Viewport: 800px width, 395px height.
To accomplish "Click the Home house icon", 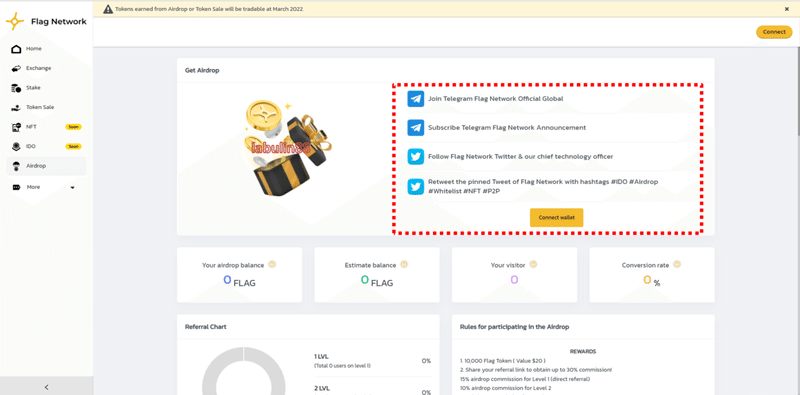I will point(16,49).
